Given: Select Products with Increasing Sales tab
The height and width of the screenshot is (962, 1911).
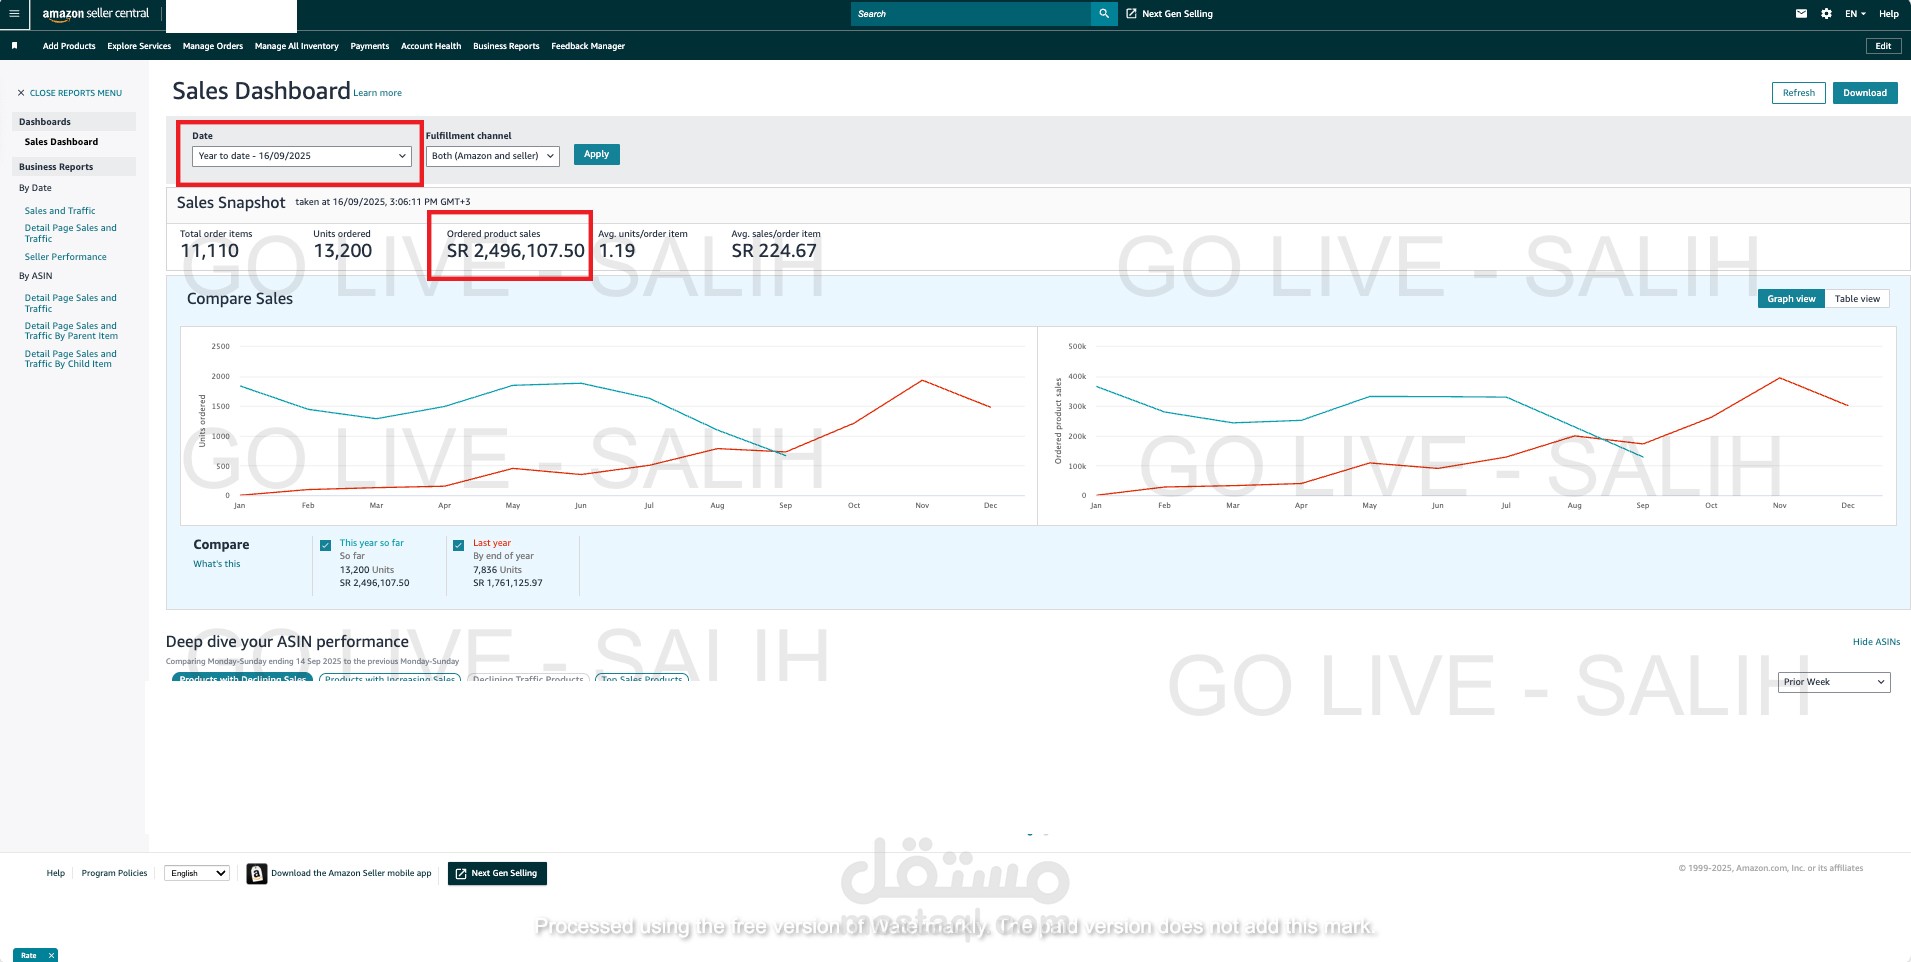Looking at the screenshot, I should [x=390, y=678].
